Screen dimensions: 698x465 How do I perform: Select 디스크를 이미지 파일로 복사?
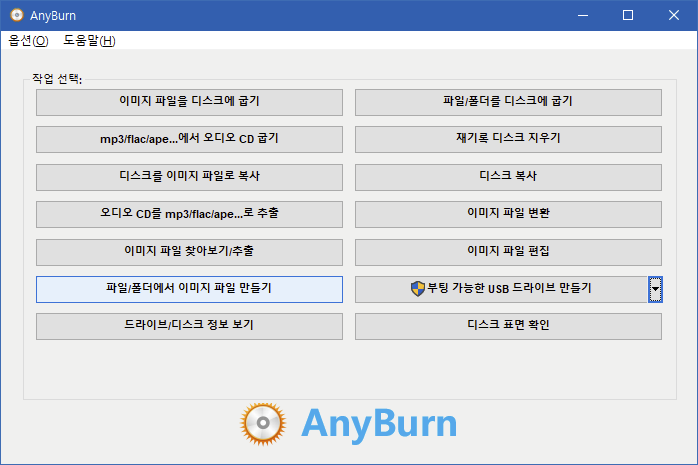[189, 177]
